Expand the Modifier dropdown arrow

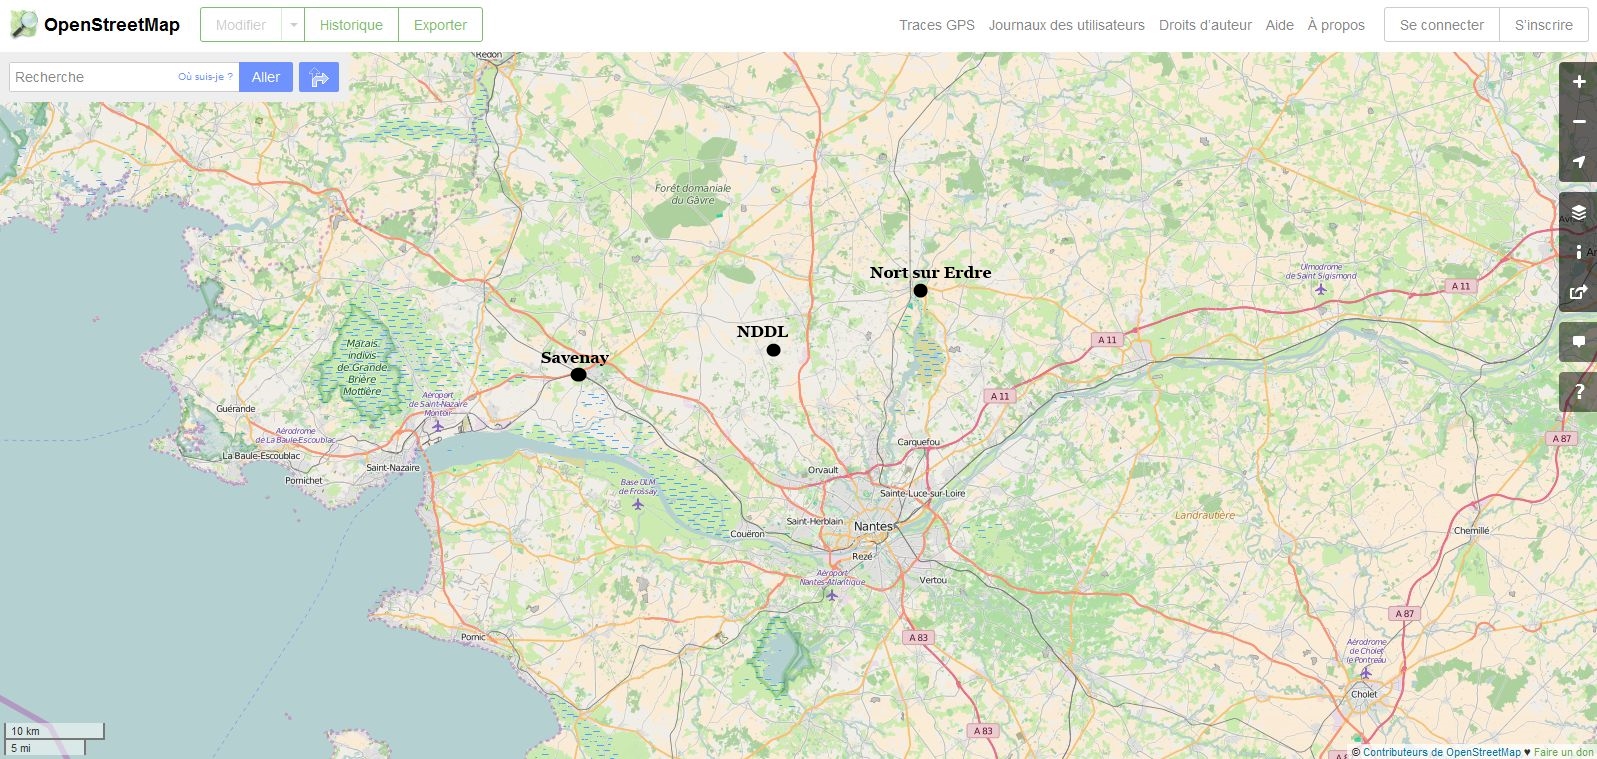click(x=293, y=25)
